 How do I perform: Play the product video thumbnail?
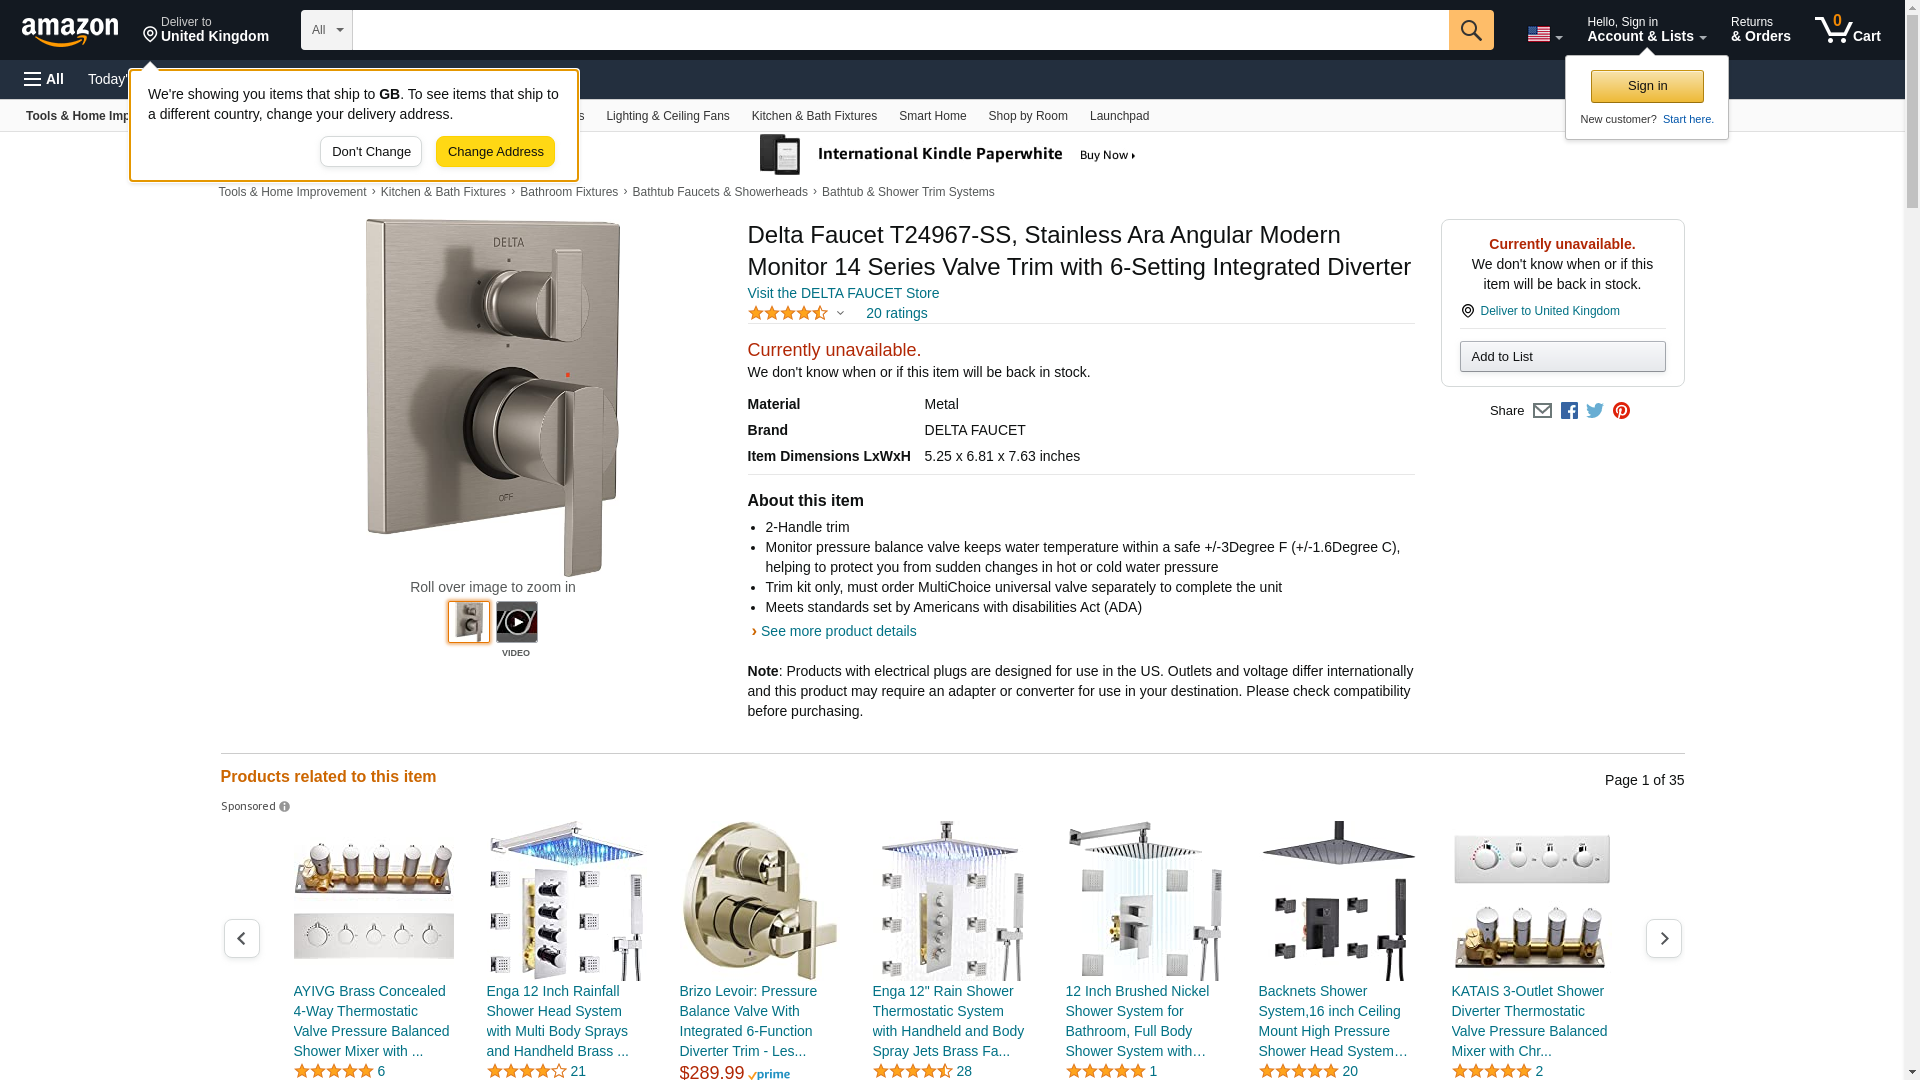[517, 622]
